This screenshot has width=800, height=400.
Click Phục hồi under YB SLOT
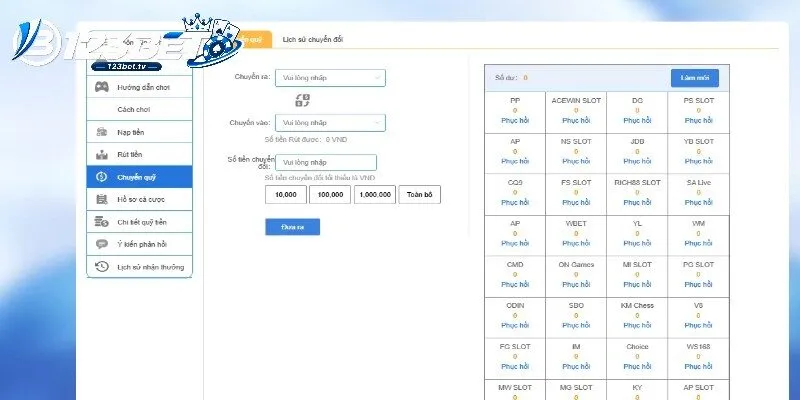pos(698,161)
